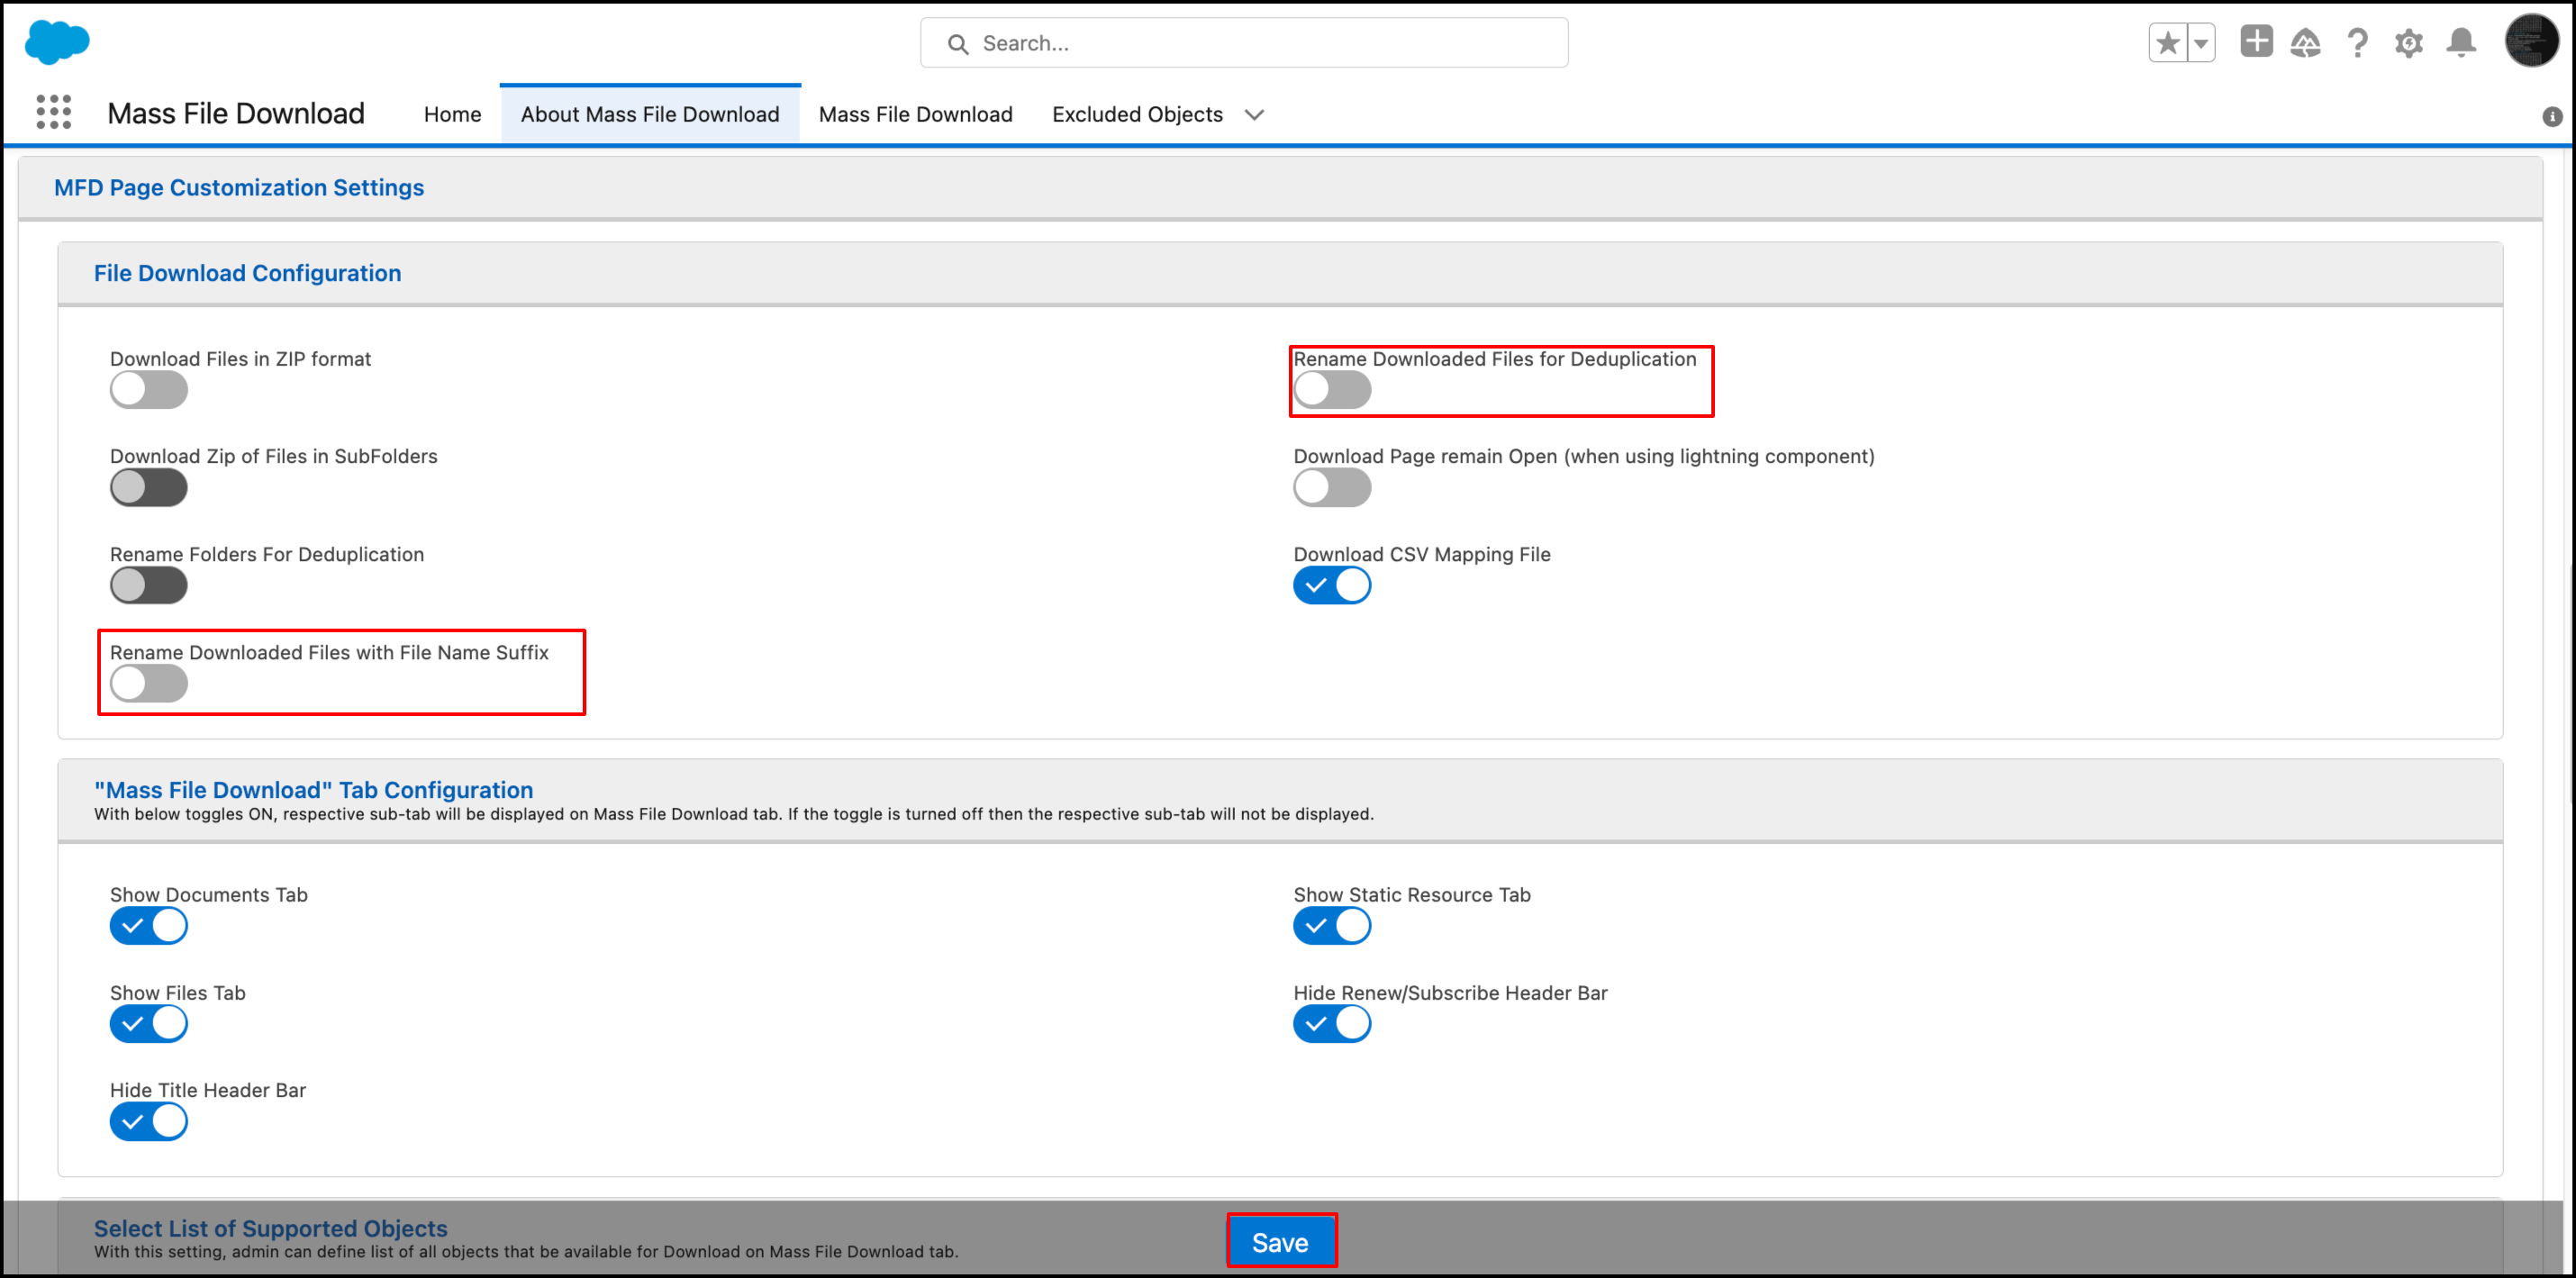The height and width of the screenshot is (1278, 2576).
Task: Open the Notifications bell
Action: [2461, 43]
